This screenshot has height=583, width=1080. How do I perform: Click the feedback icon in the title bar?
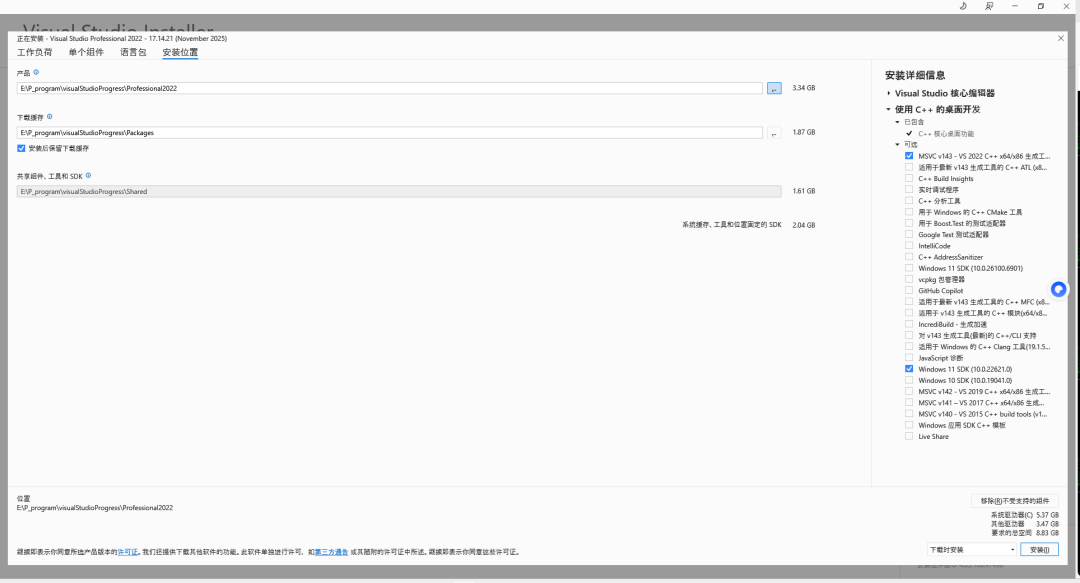click(989, 6)
